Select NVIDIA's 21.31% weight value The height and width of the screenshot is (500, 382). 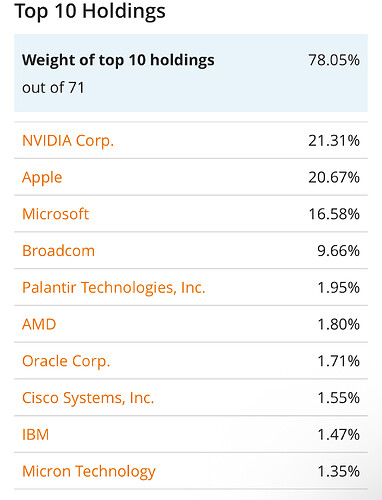pos(334,141)
